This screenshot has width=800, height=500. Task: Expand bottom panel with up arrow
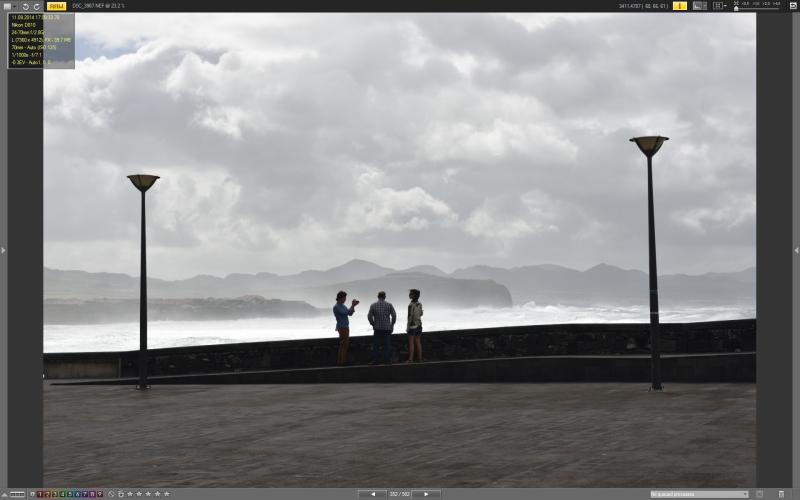pyautogui.click(x=5, y=494)
